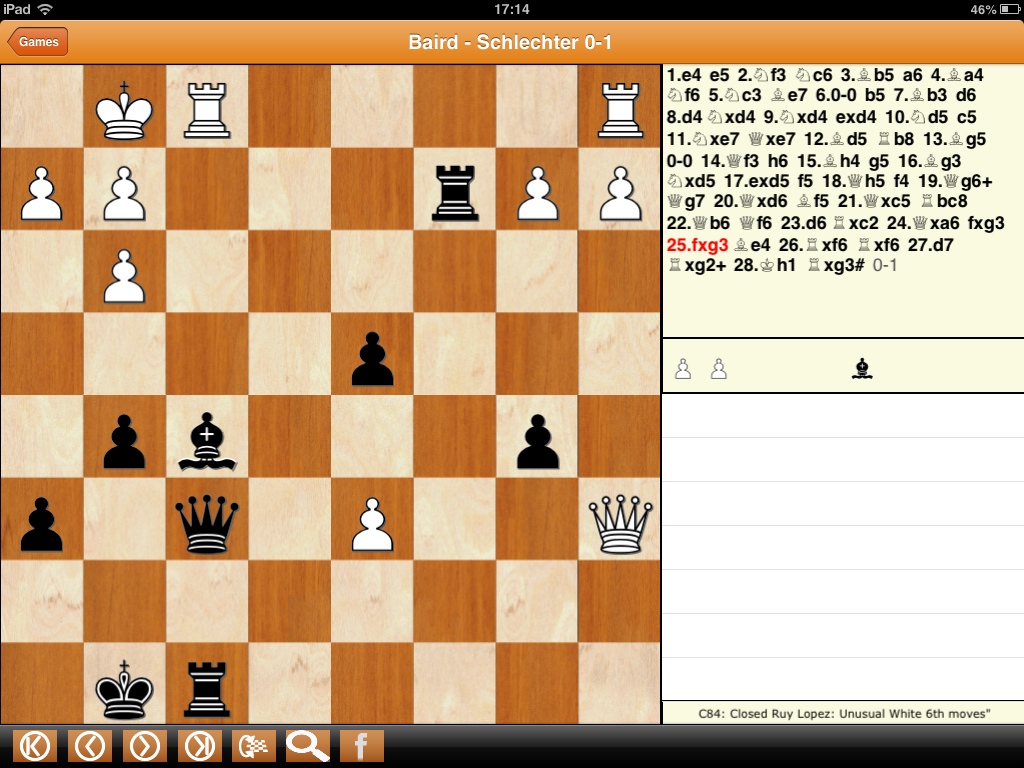Tap the white queen on the board
1024x768 pixels.
pos(618,519)
